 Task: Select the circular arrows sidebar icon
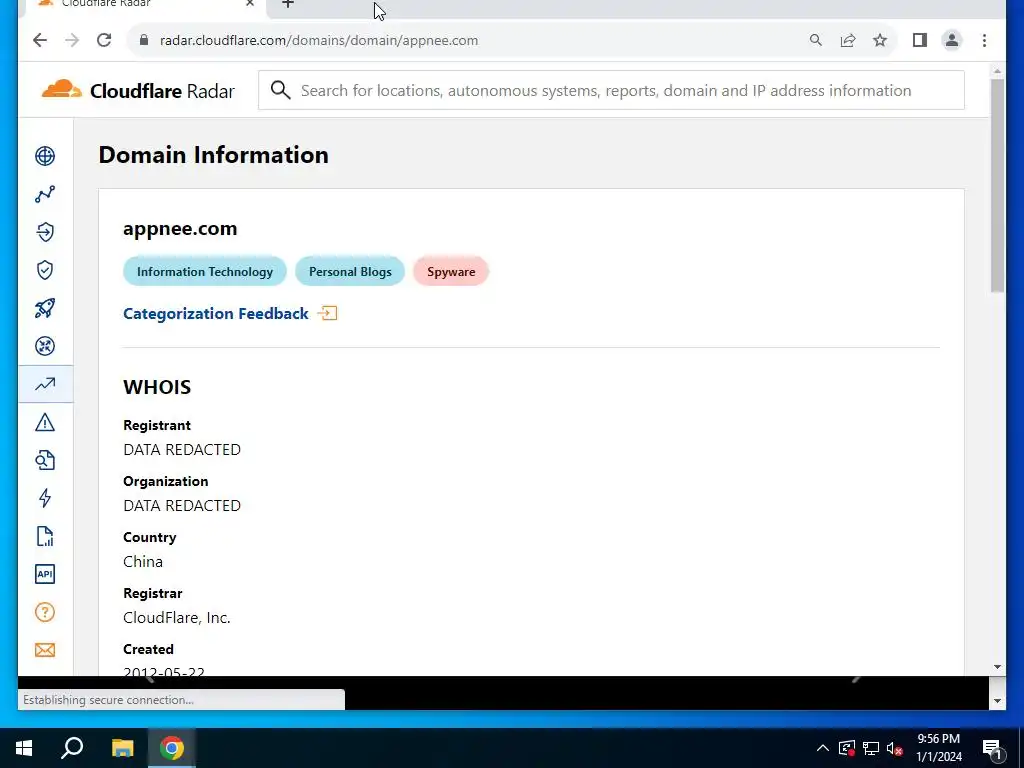[45, 346]
